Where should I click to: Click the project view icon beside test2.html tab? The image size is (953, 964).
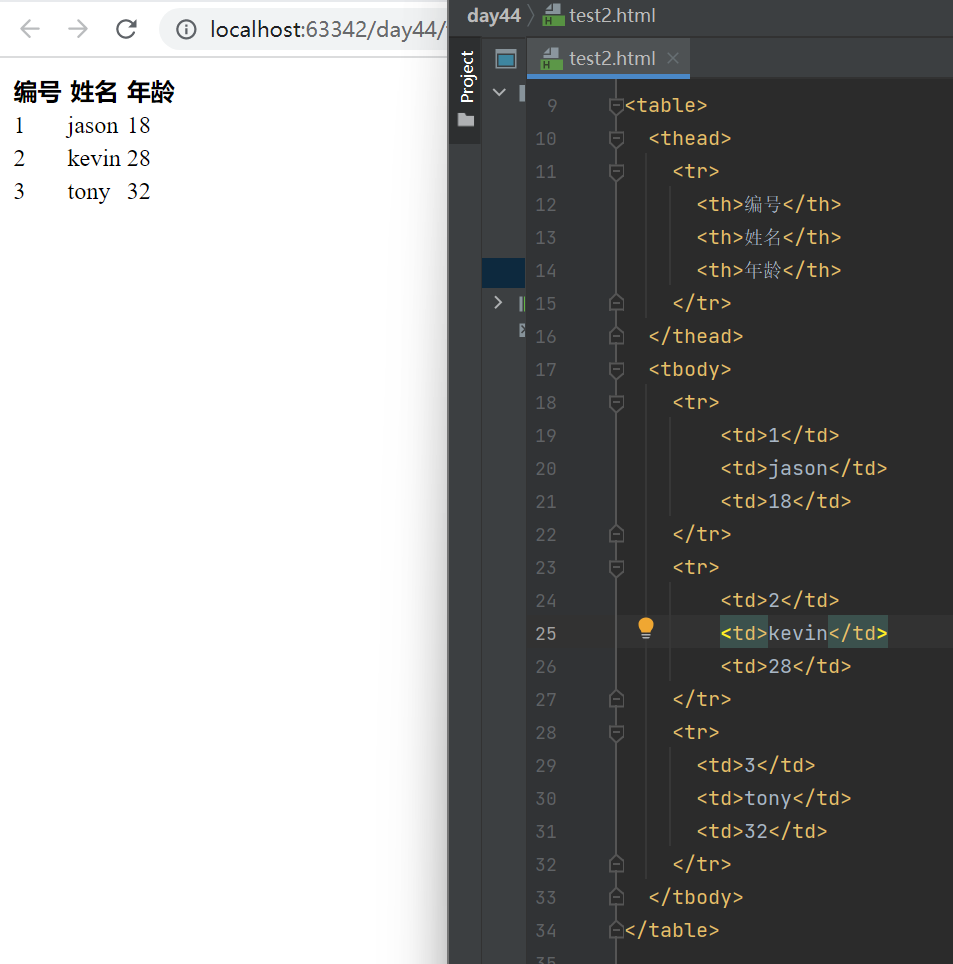click(x=506, y=59)
